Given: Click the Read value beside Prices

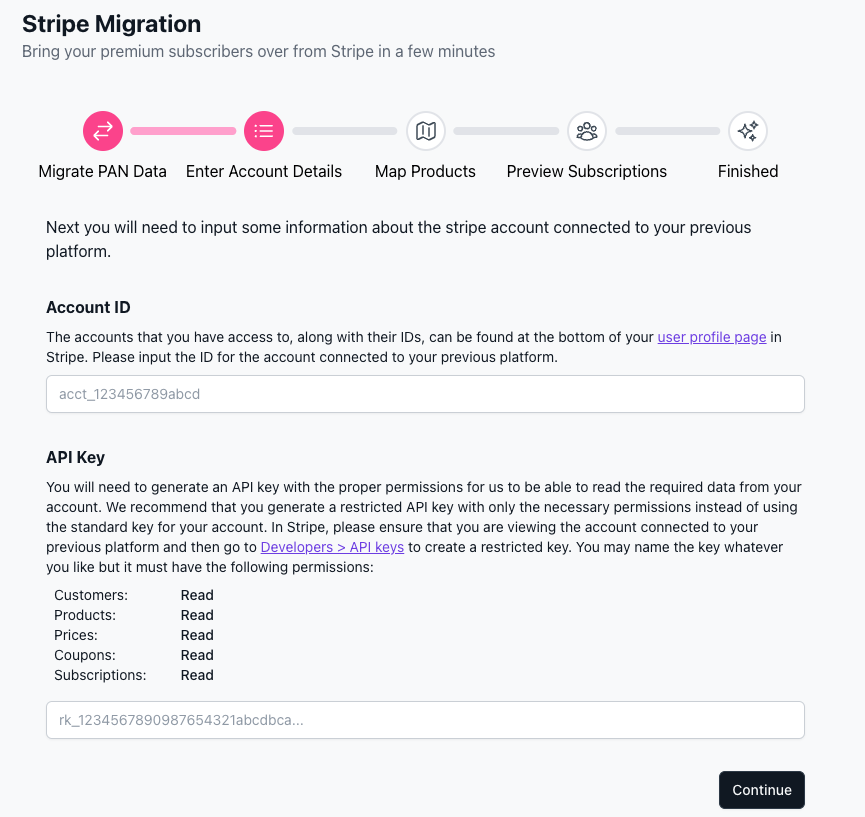Looking at the screenshot, I should pos(197,635).
